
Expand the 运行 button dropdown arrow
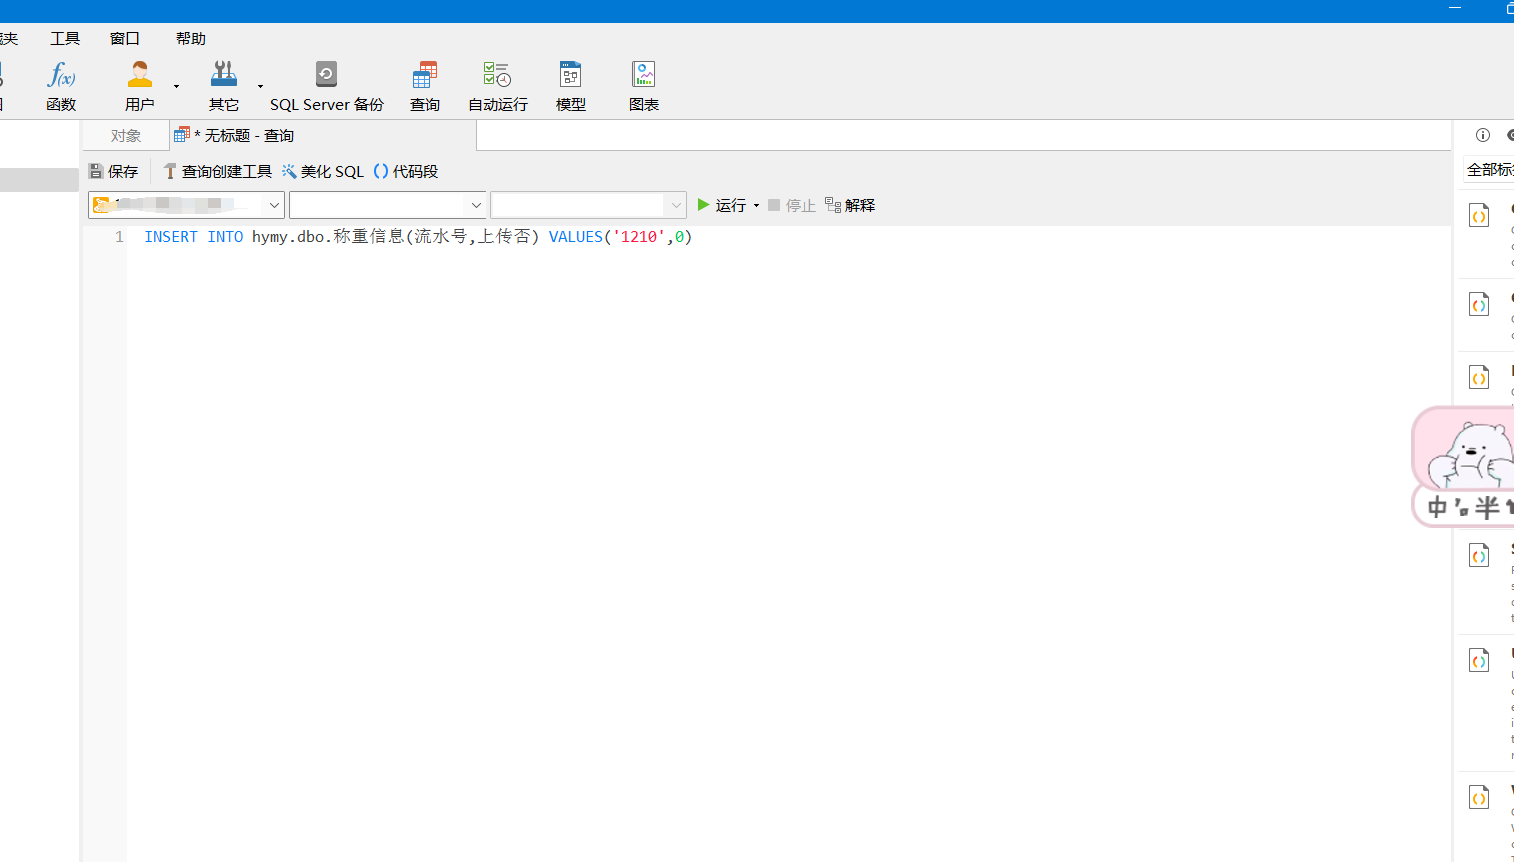tap(757, 204)
